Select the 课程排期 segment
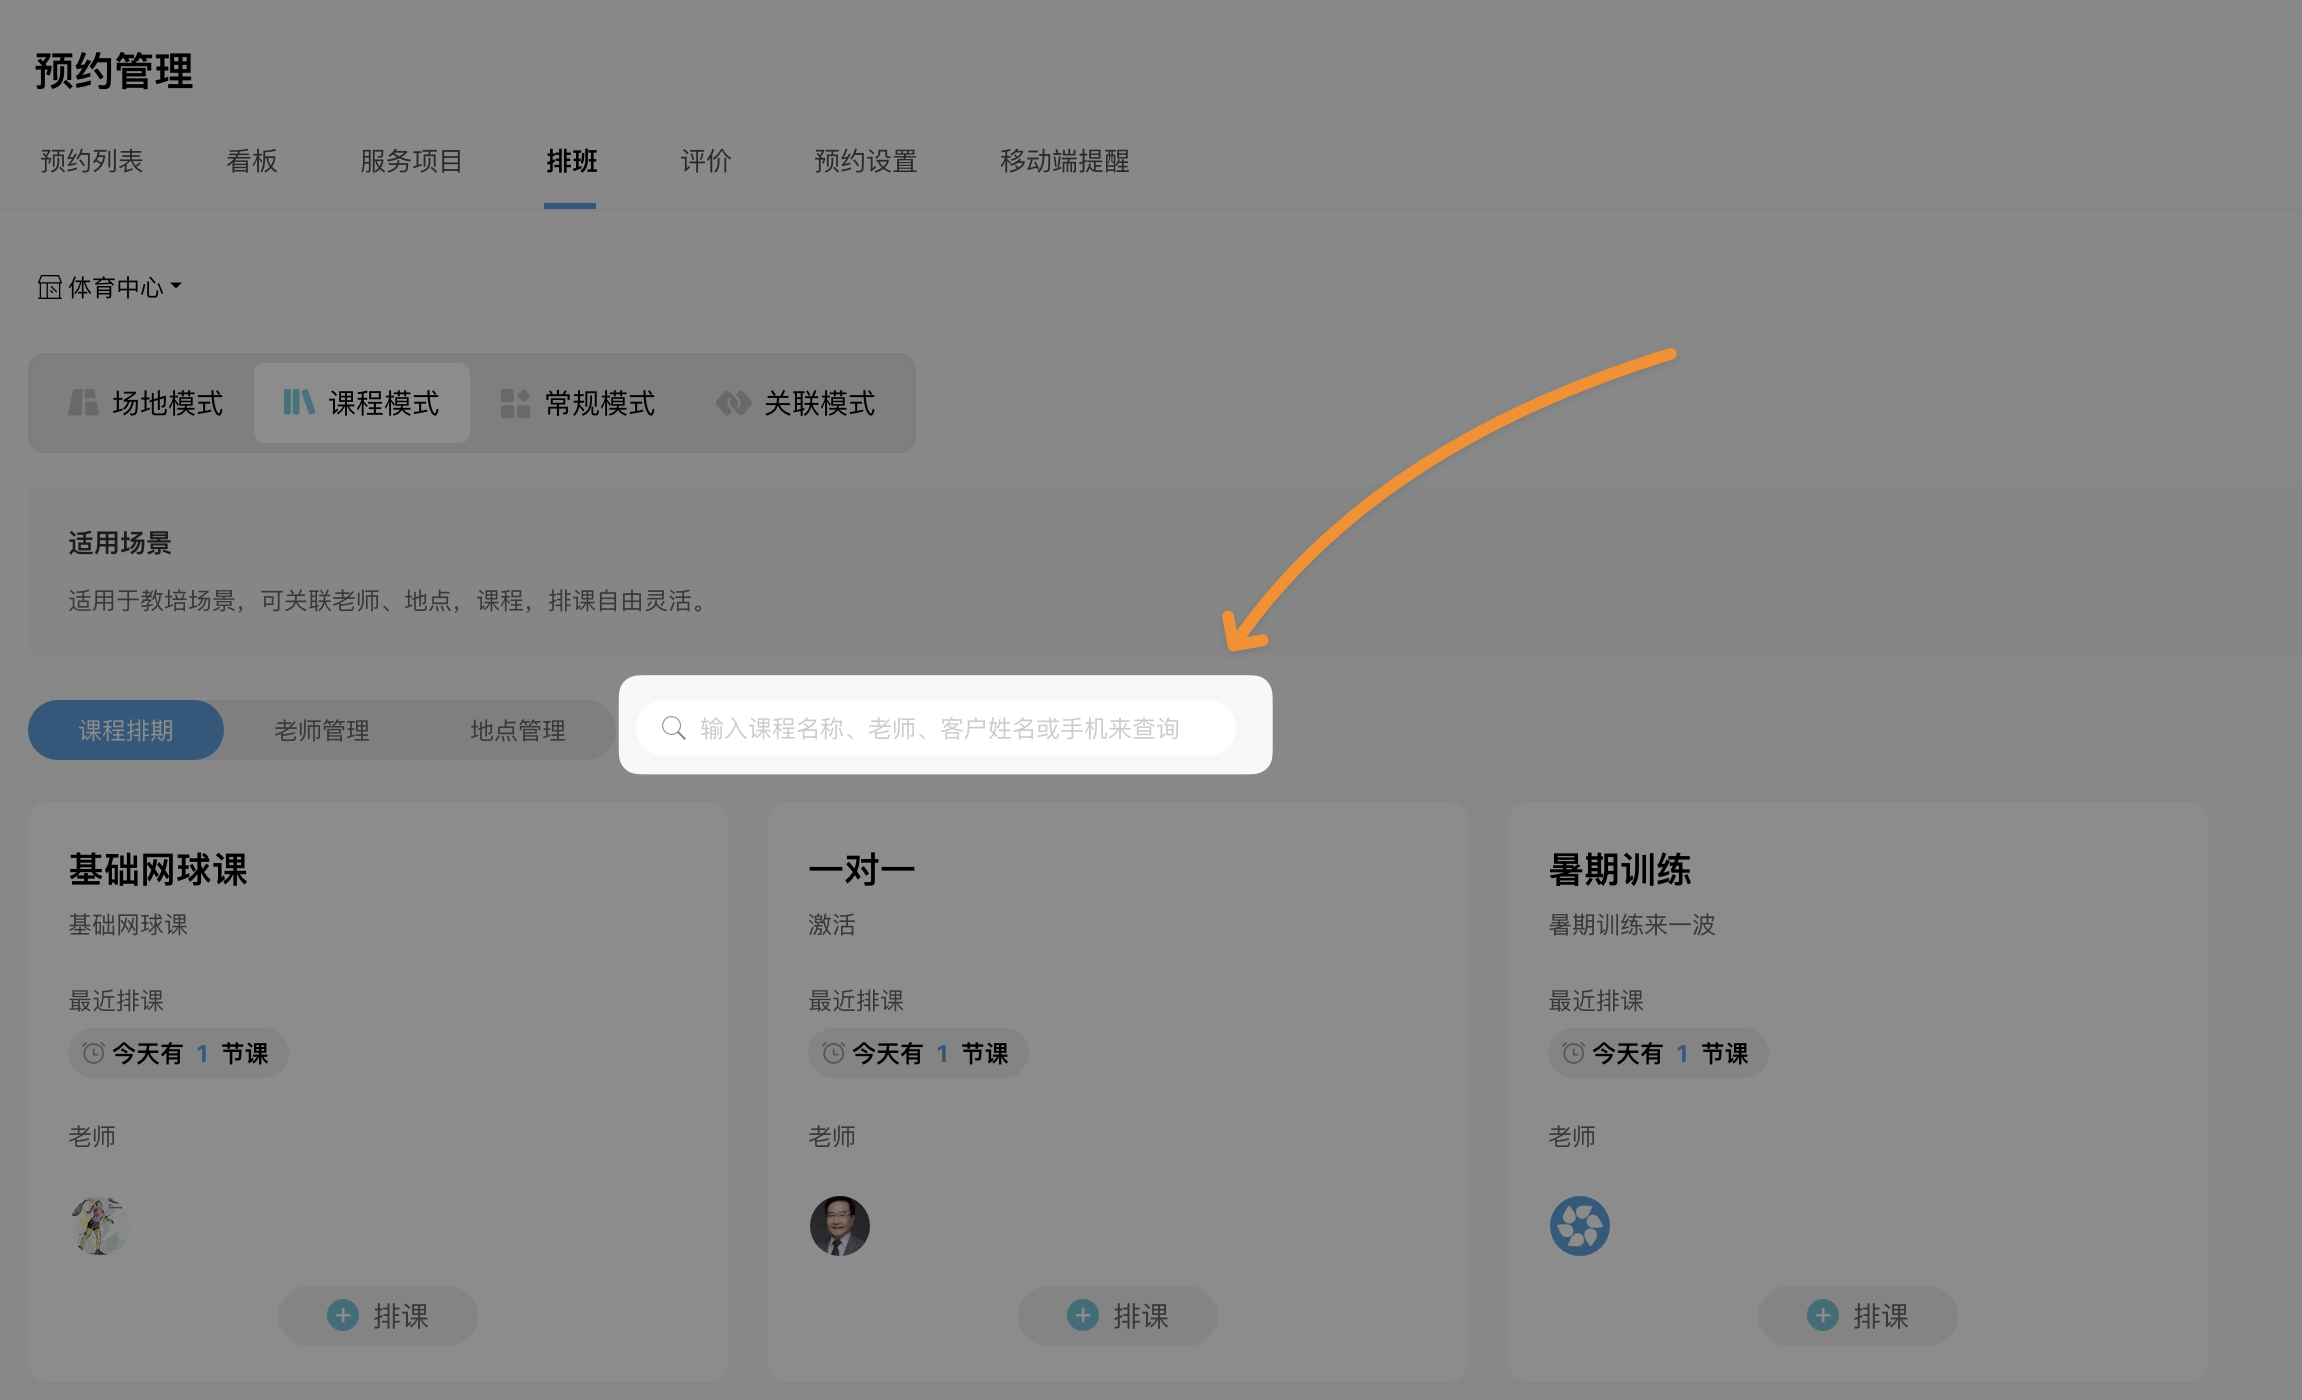 coord(126,730)
